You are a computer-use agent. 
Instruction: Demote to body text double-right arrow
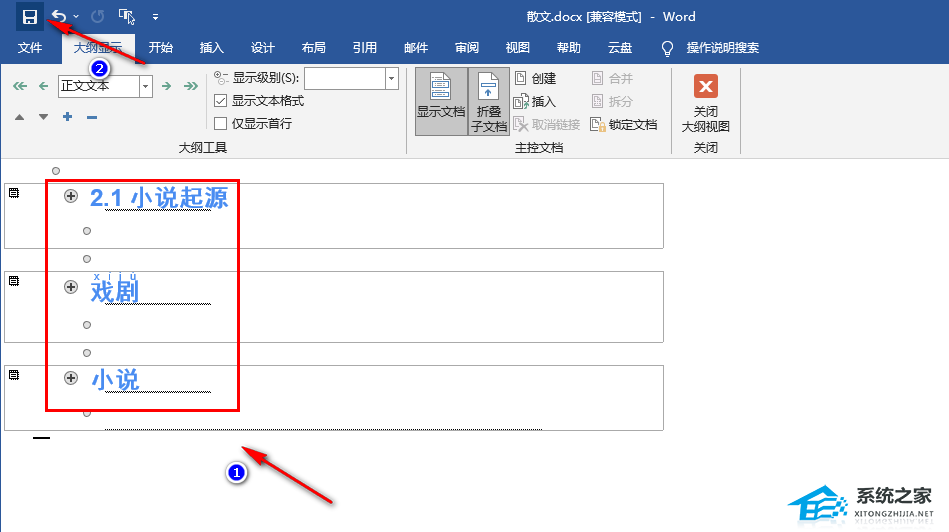(x=191, y=86)
